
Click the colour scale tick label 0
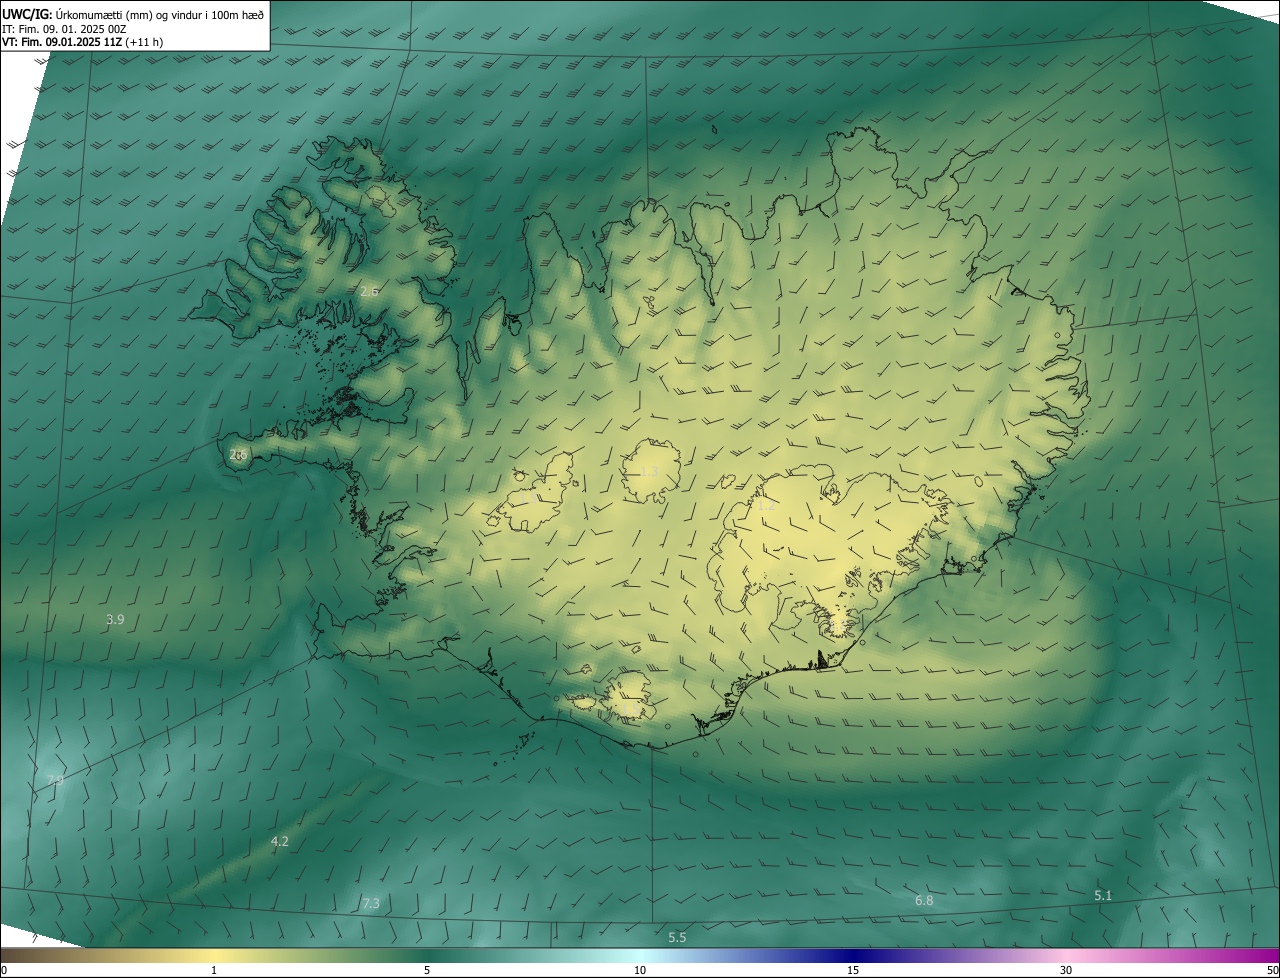(x=4, y=970)
